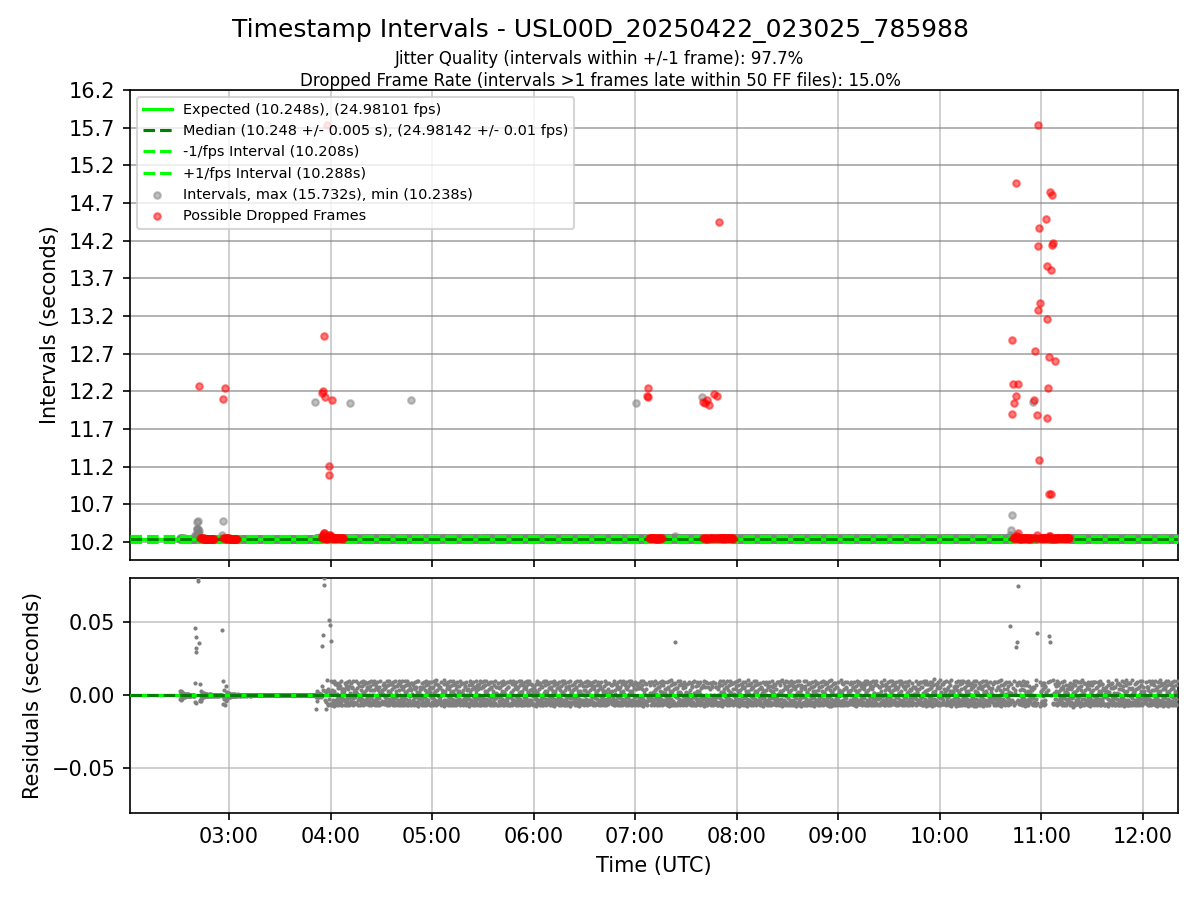Click the solid green line sample beside "Expected"
The height and width of the screenshot is (900, 1200).
(x=157, y=109)
